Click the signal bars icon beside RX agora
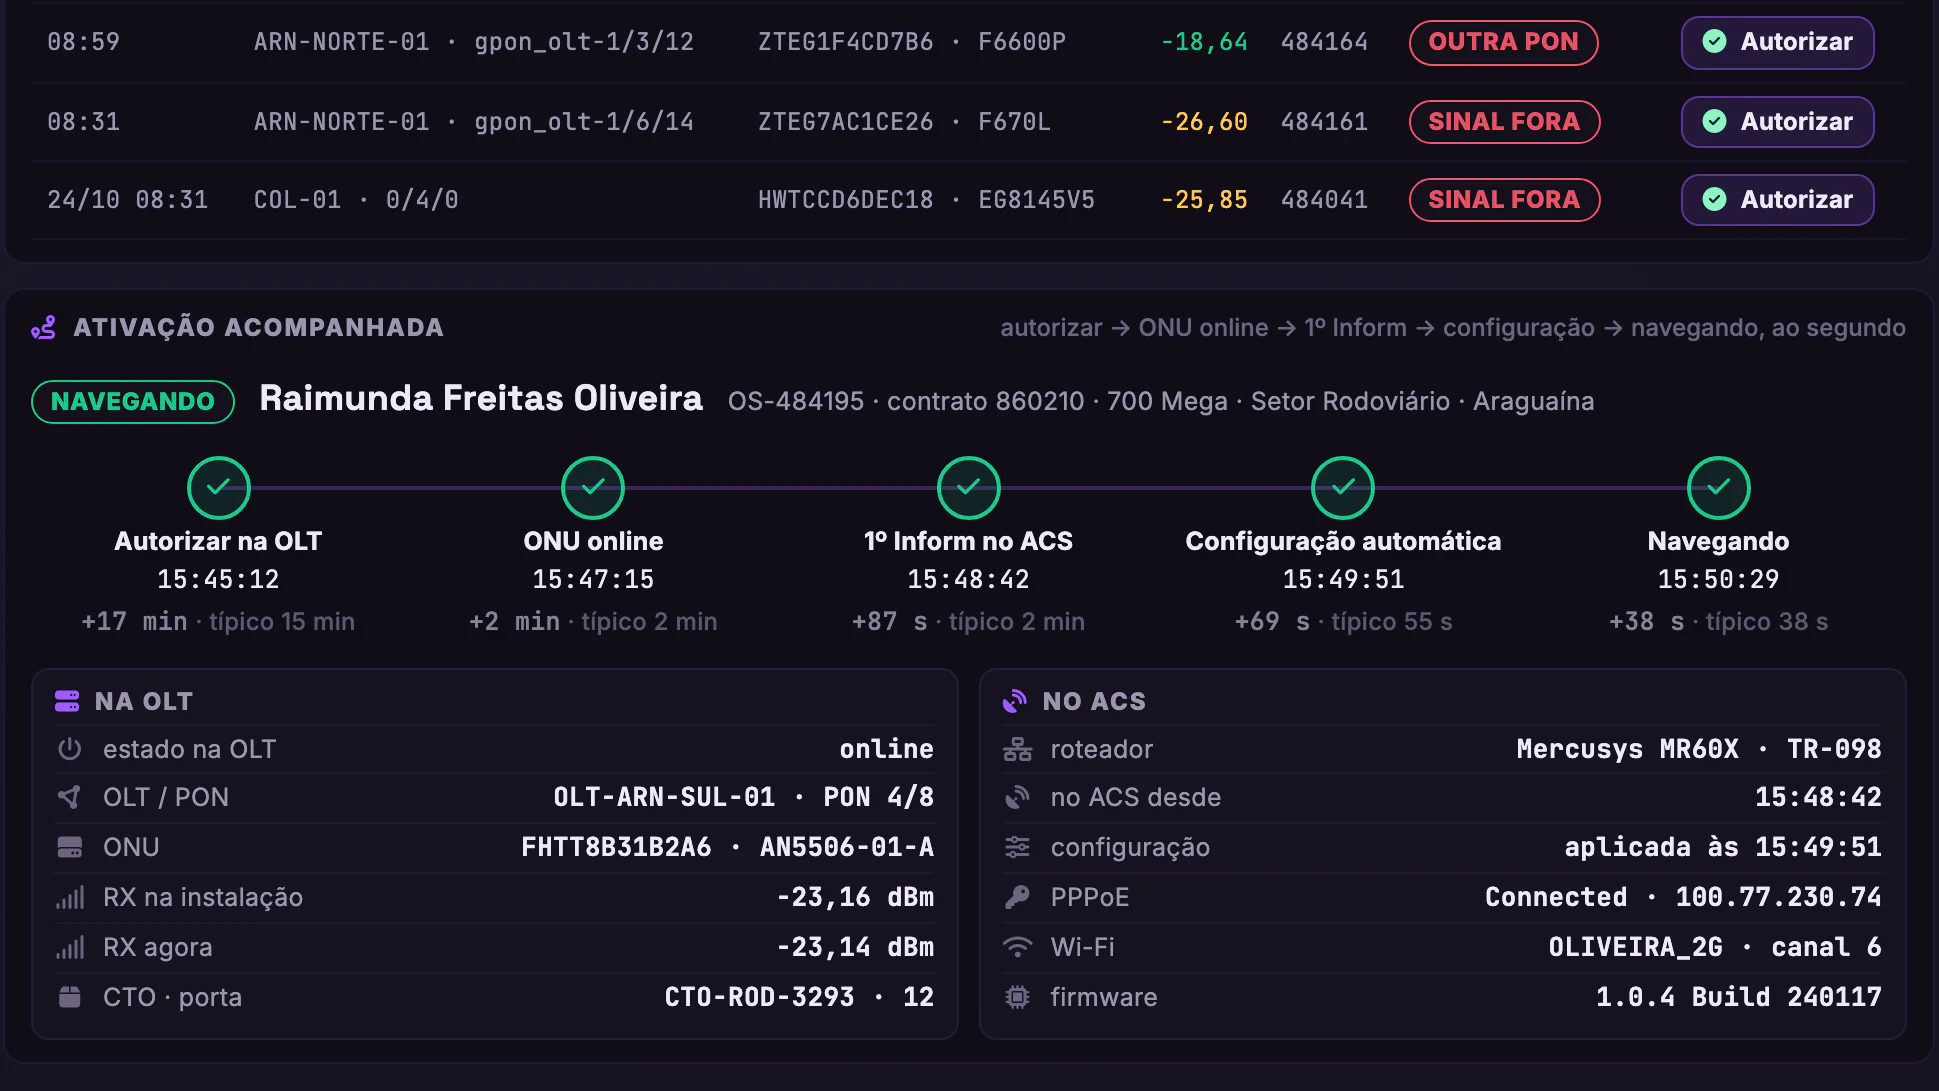The height and width of the screenshot is (1091, 1939). point(70,947)
